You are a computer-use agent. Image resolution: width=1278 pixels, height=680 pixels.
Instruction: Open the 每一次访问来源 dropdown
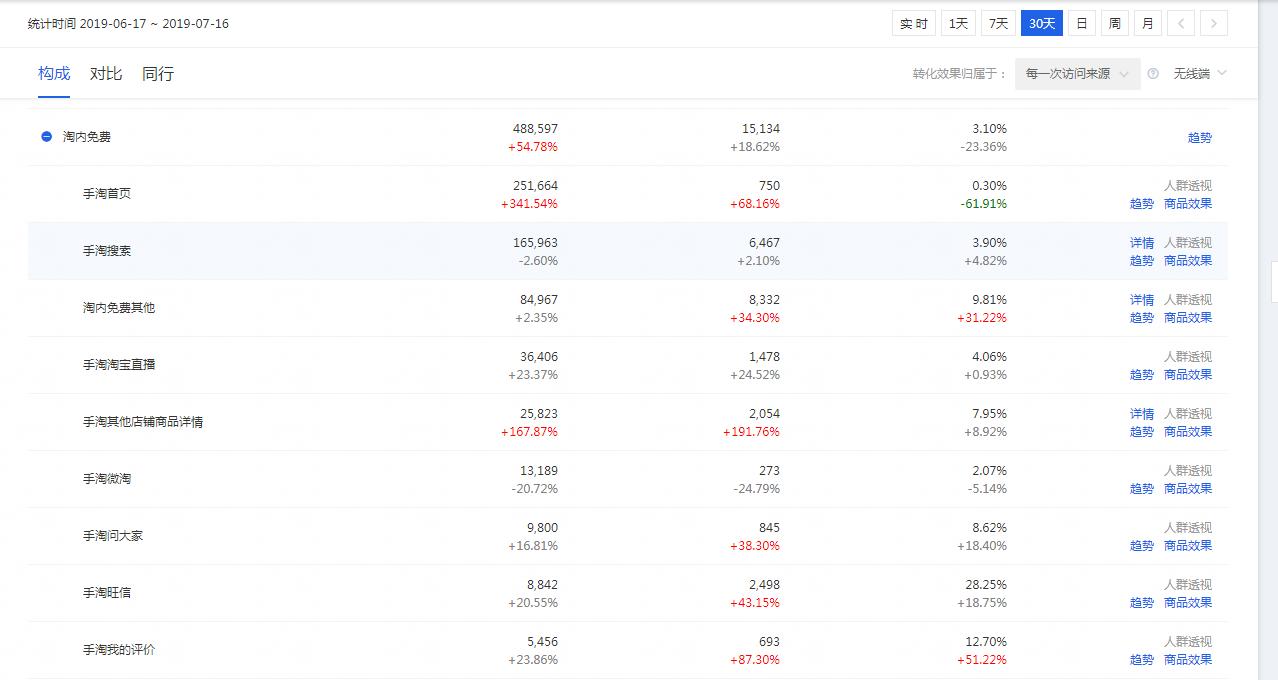[1077, 74]
